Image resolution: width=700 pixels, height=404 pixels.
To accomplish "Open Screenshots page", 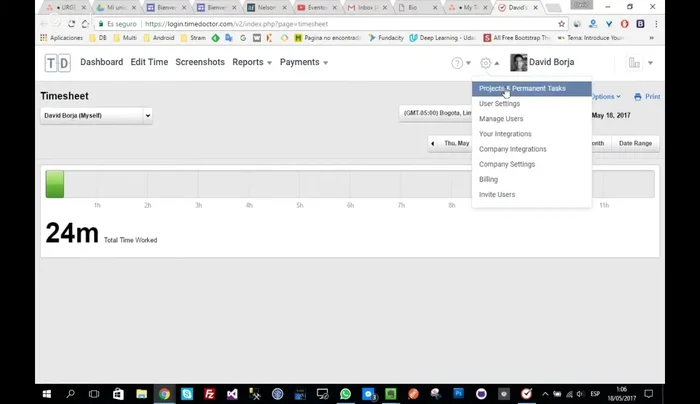I will [x=200, y=62].
